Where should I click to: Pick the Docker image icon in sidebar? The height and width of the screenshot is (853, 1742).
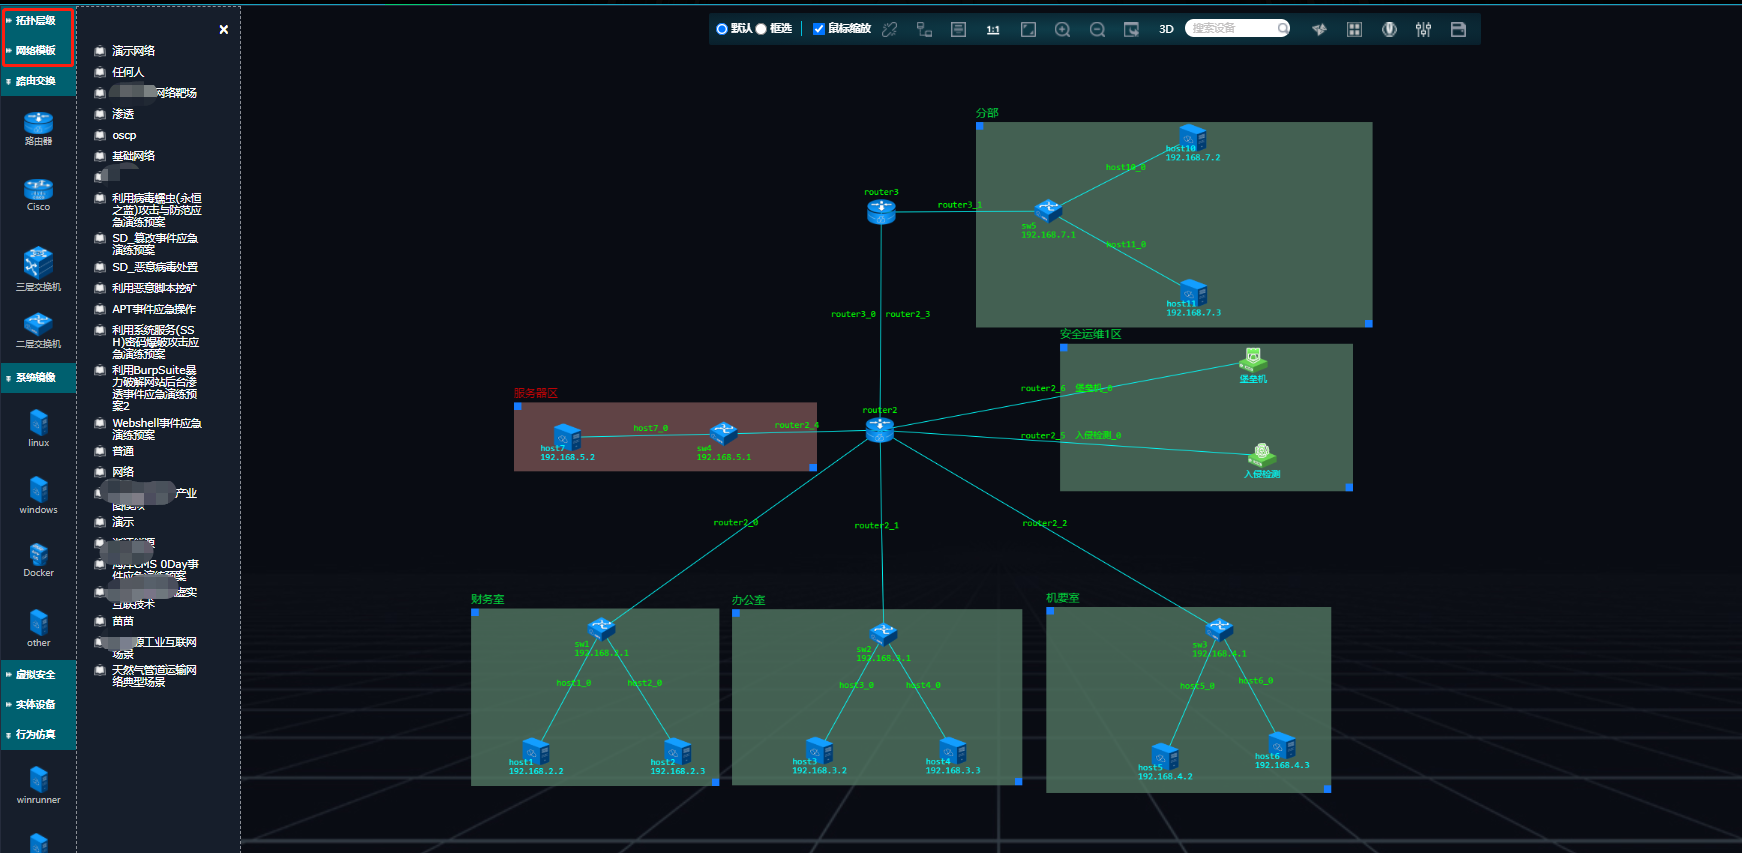[38, 560]
